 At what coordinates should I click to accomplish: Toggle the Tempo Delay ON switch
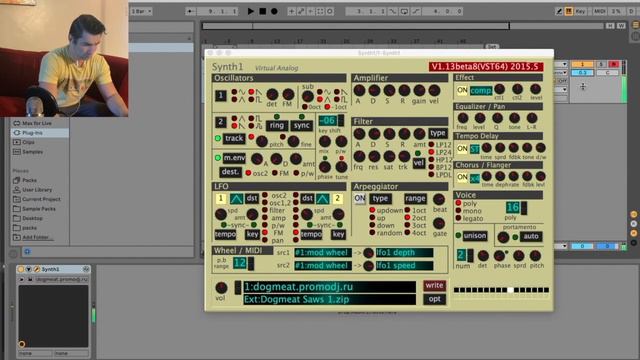pos(462,149)
